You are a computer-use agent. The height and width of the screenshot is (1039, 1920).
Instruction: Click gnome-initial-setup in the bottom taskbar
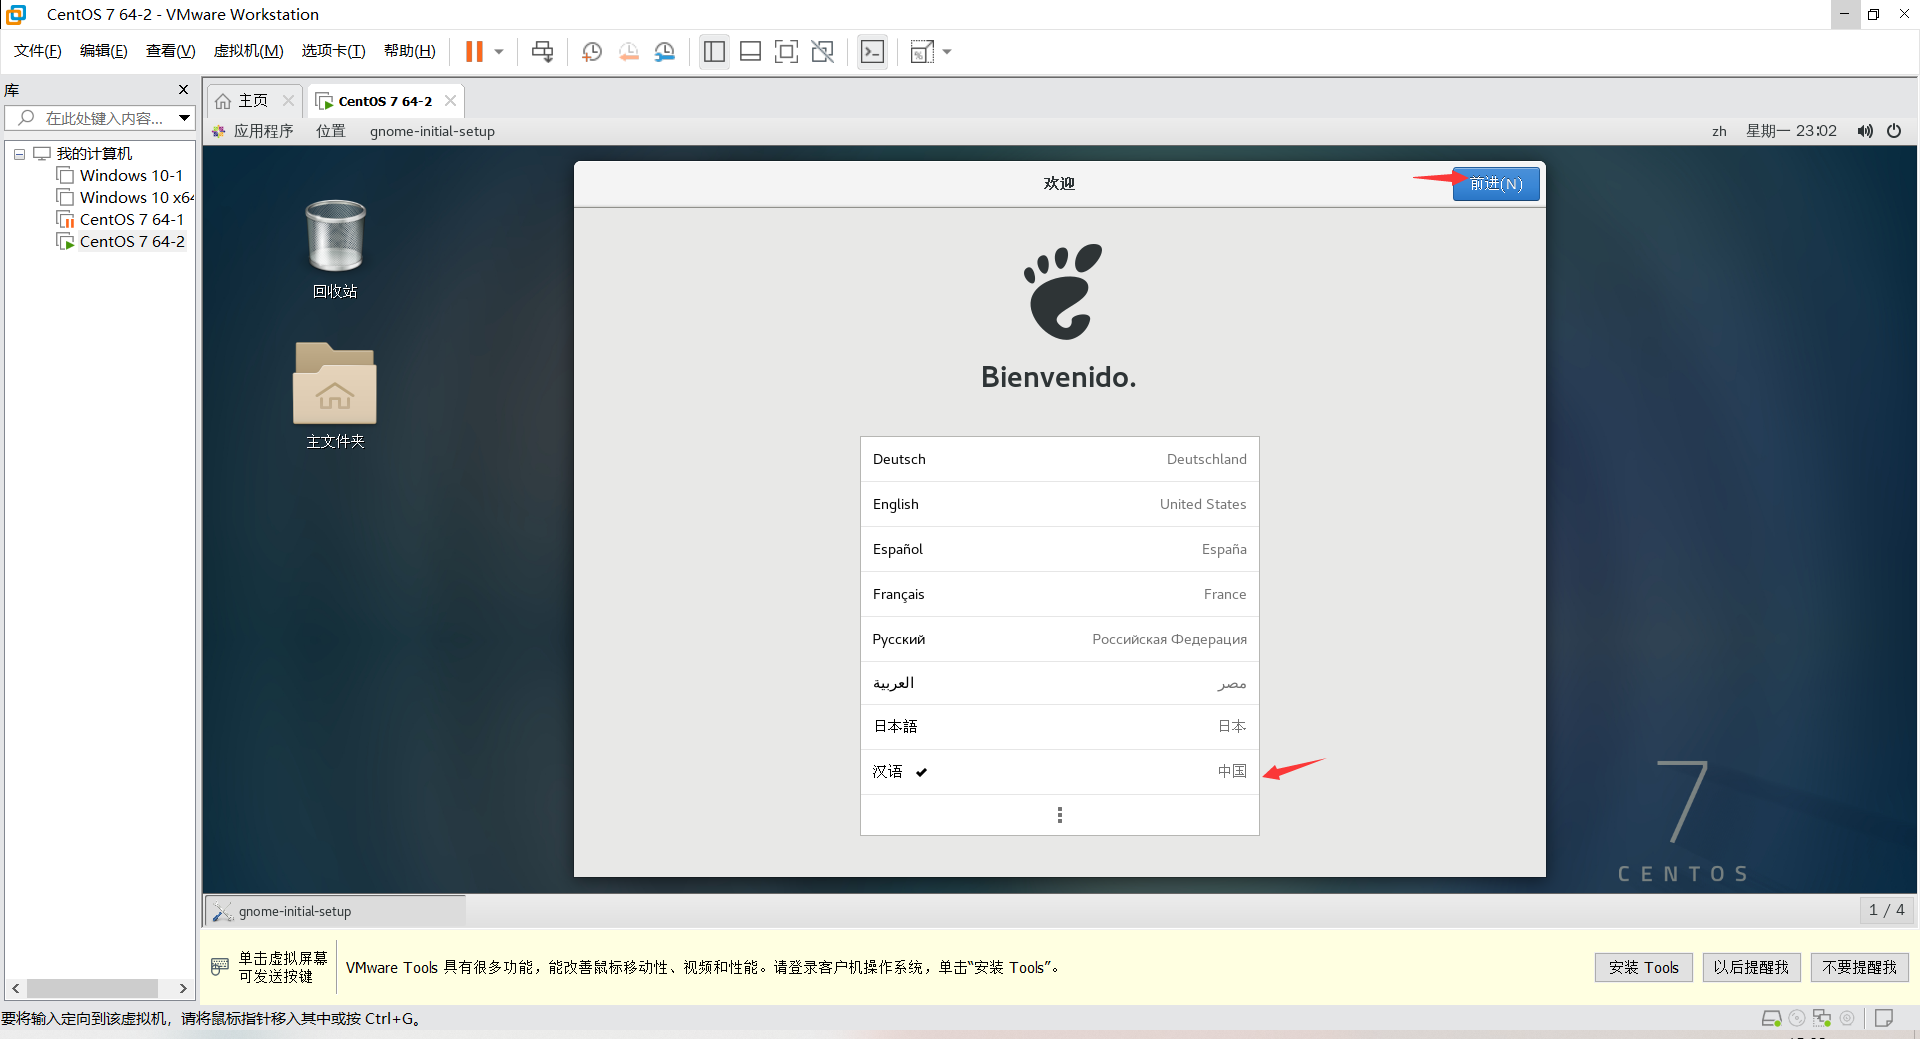[335, 911]
